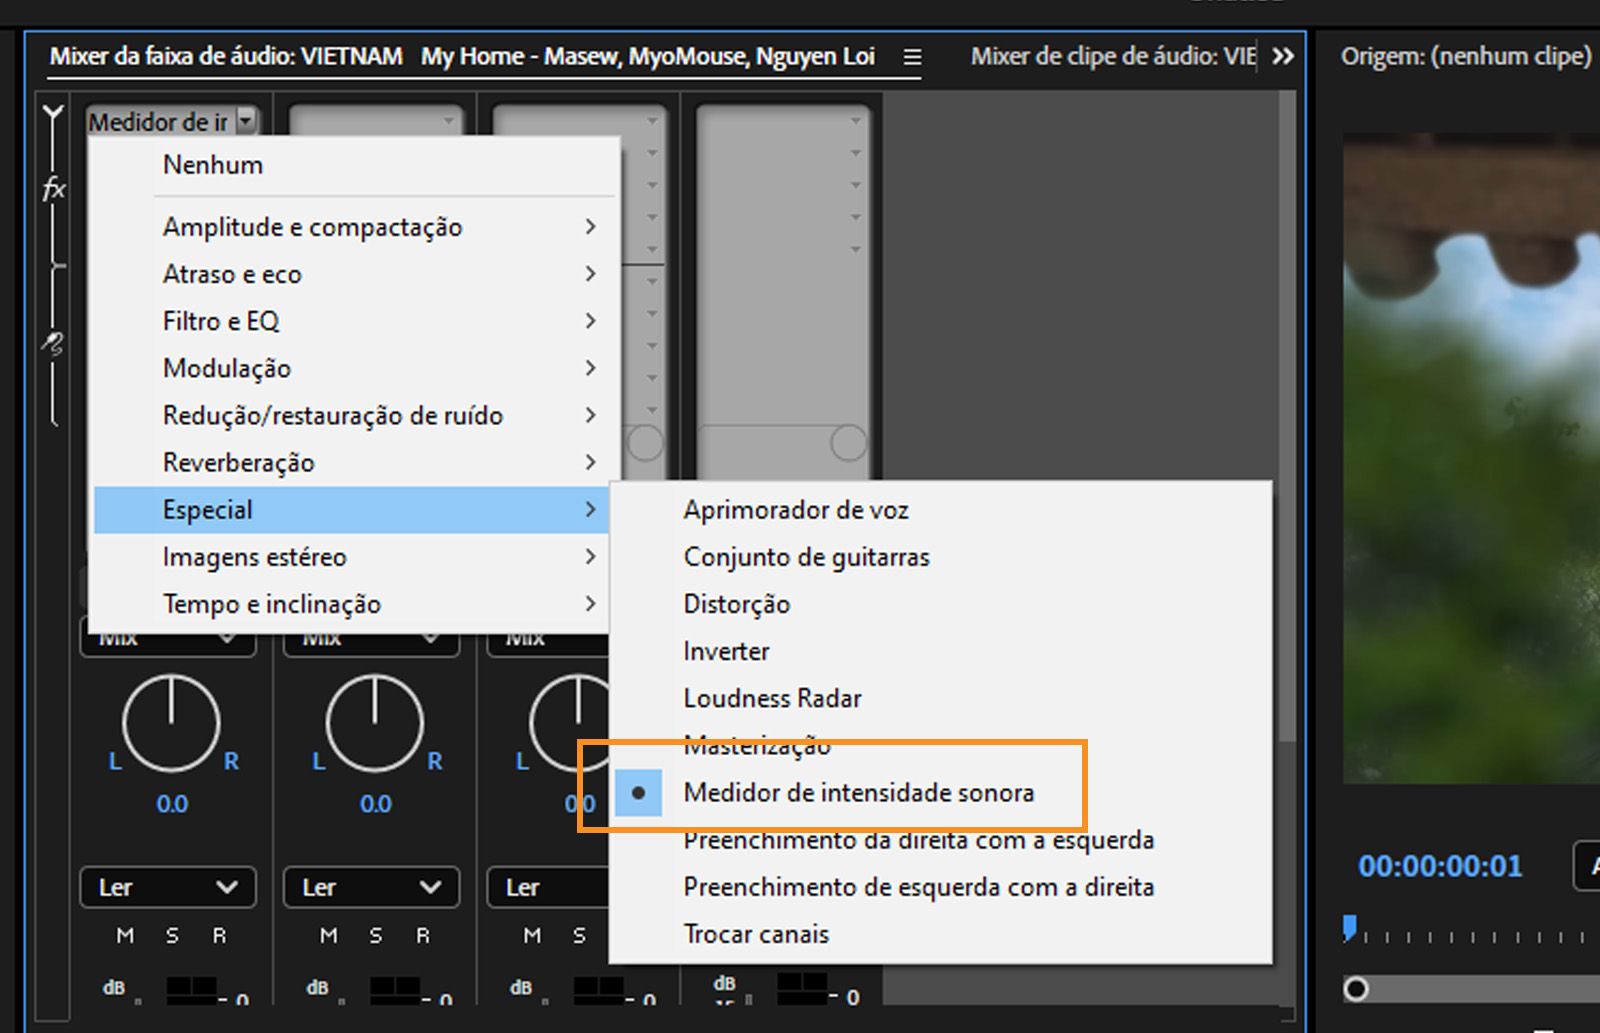
Task: Click the fx show/hide effects icon
Action: [54, 186]
